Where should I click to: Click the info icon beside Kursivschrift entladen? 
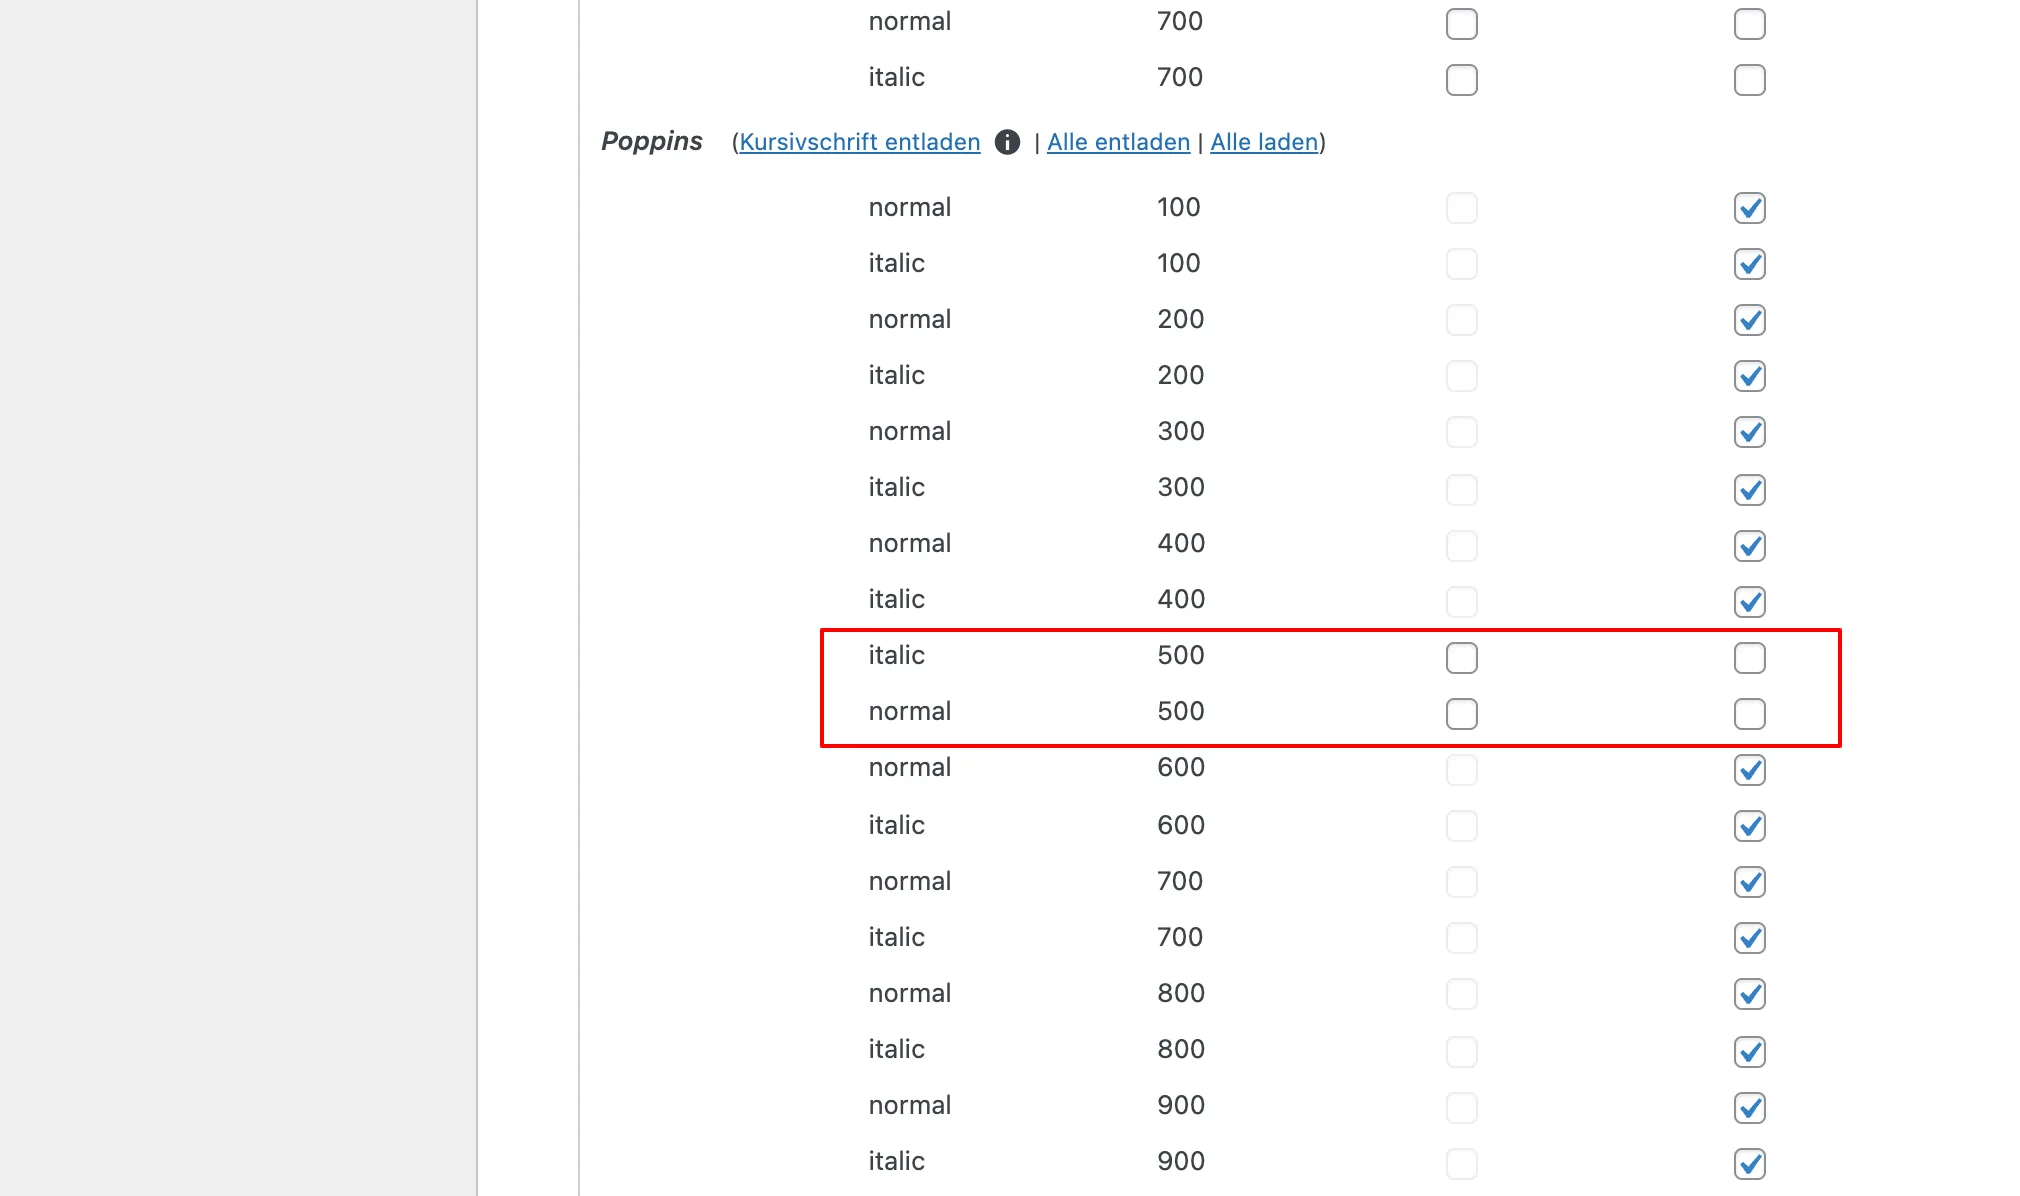1007,142
